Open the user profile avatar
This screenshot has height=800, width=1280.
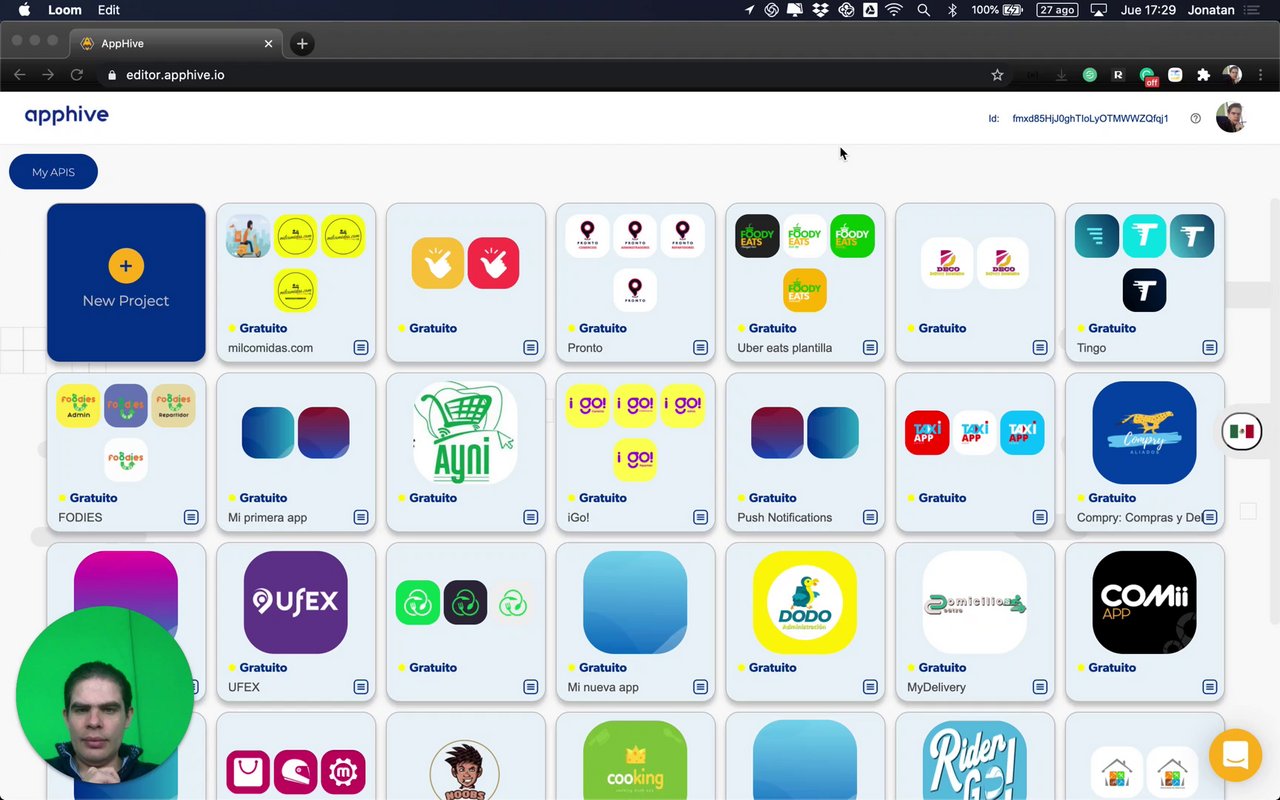1231,117
